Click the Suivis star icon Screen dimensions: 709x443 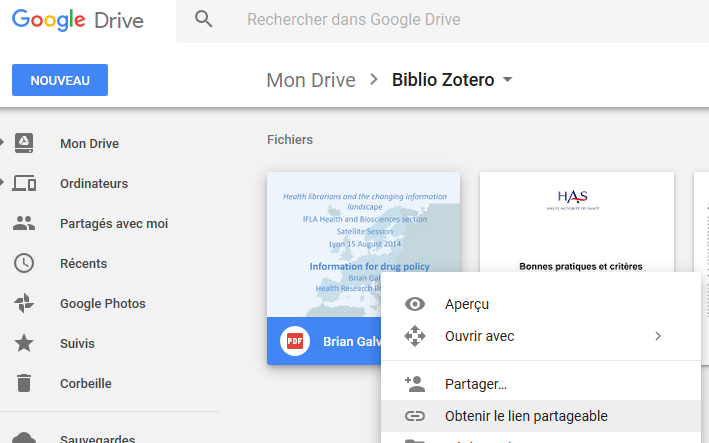[x=24, y=343]
